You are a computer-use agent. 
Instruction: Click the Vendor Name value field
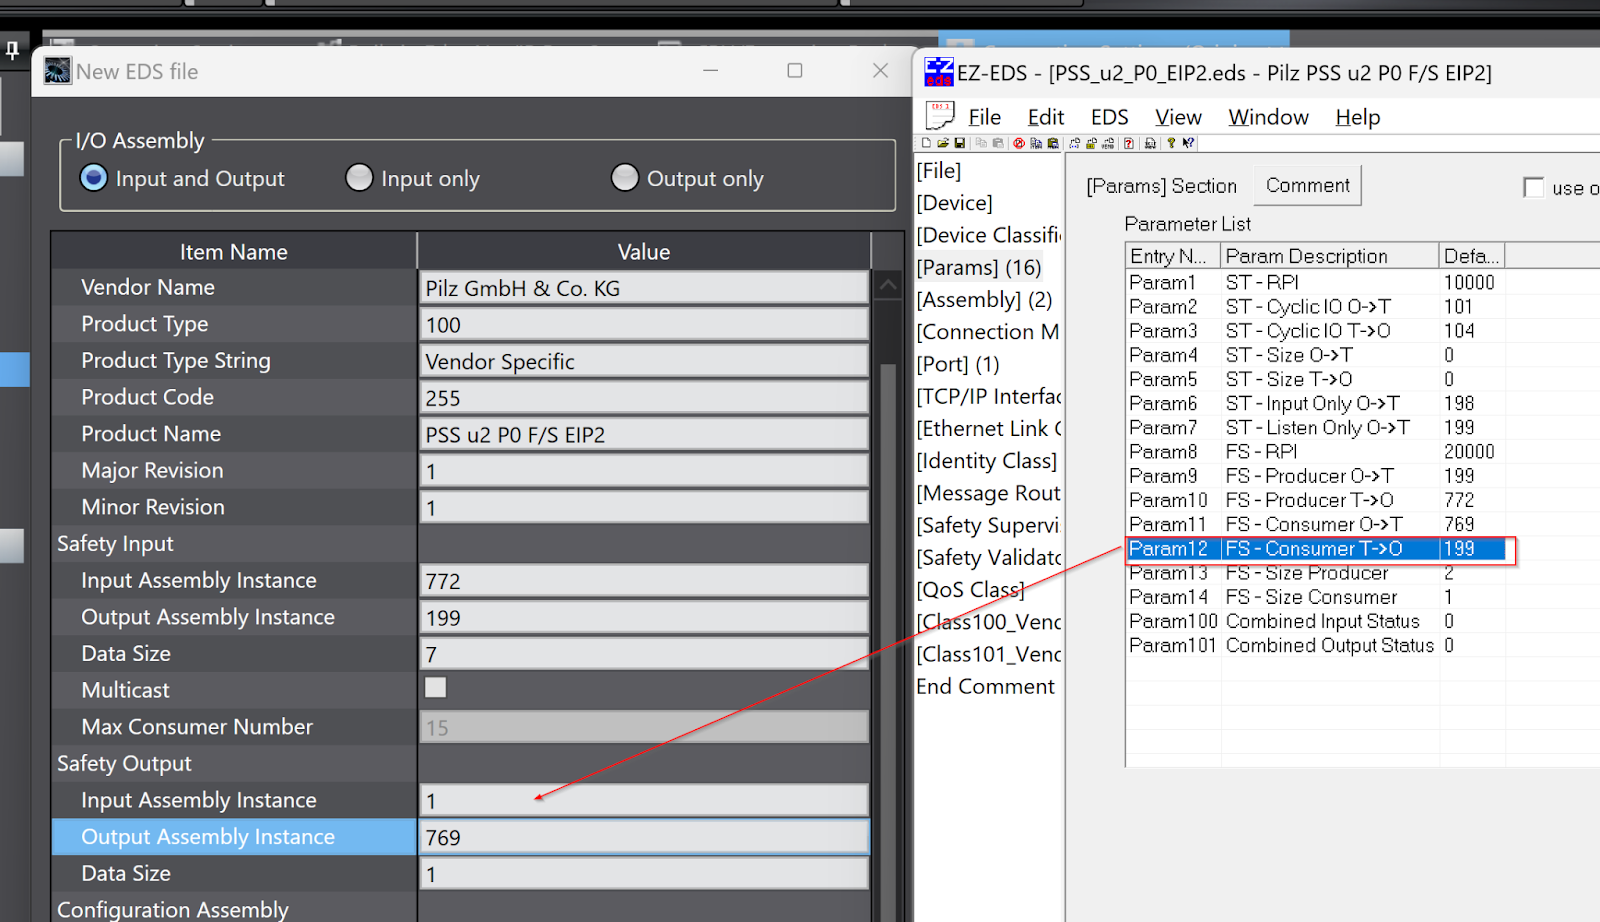click(644, 288)
